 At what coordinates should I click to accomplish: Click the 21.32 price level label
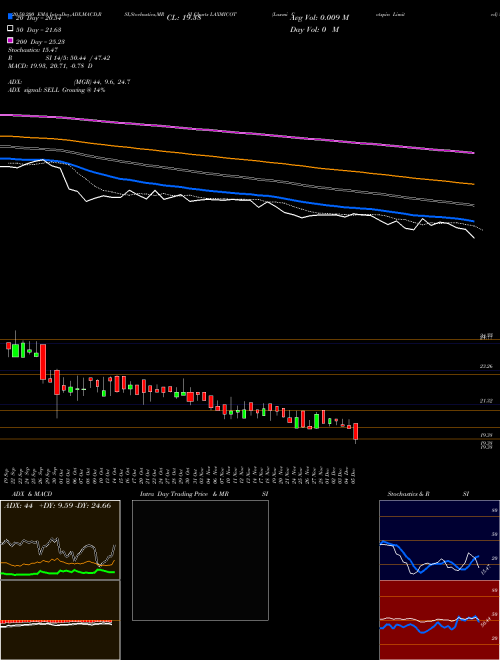pyautogui.click(x=486, y=401)
